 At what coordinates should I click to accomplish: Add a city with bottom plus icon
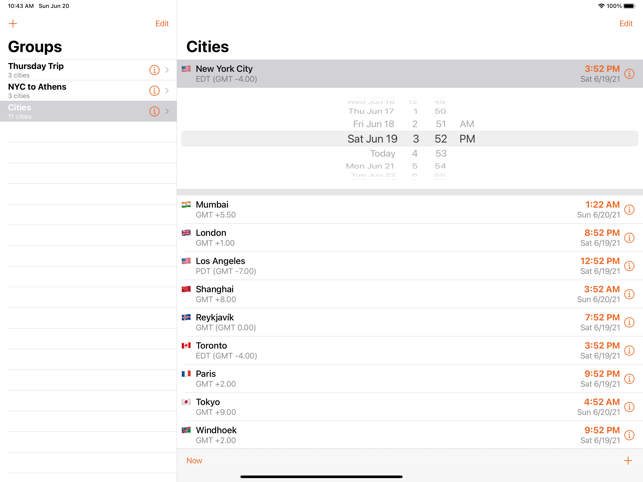(628, 461)
